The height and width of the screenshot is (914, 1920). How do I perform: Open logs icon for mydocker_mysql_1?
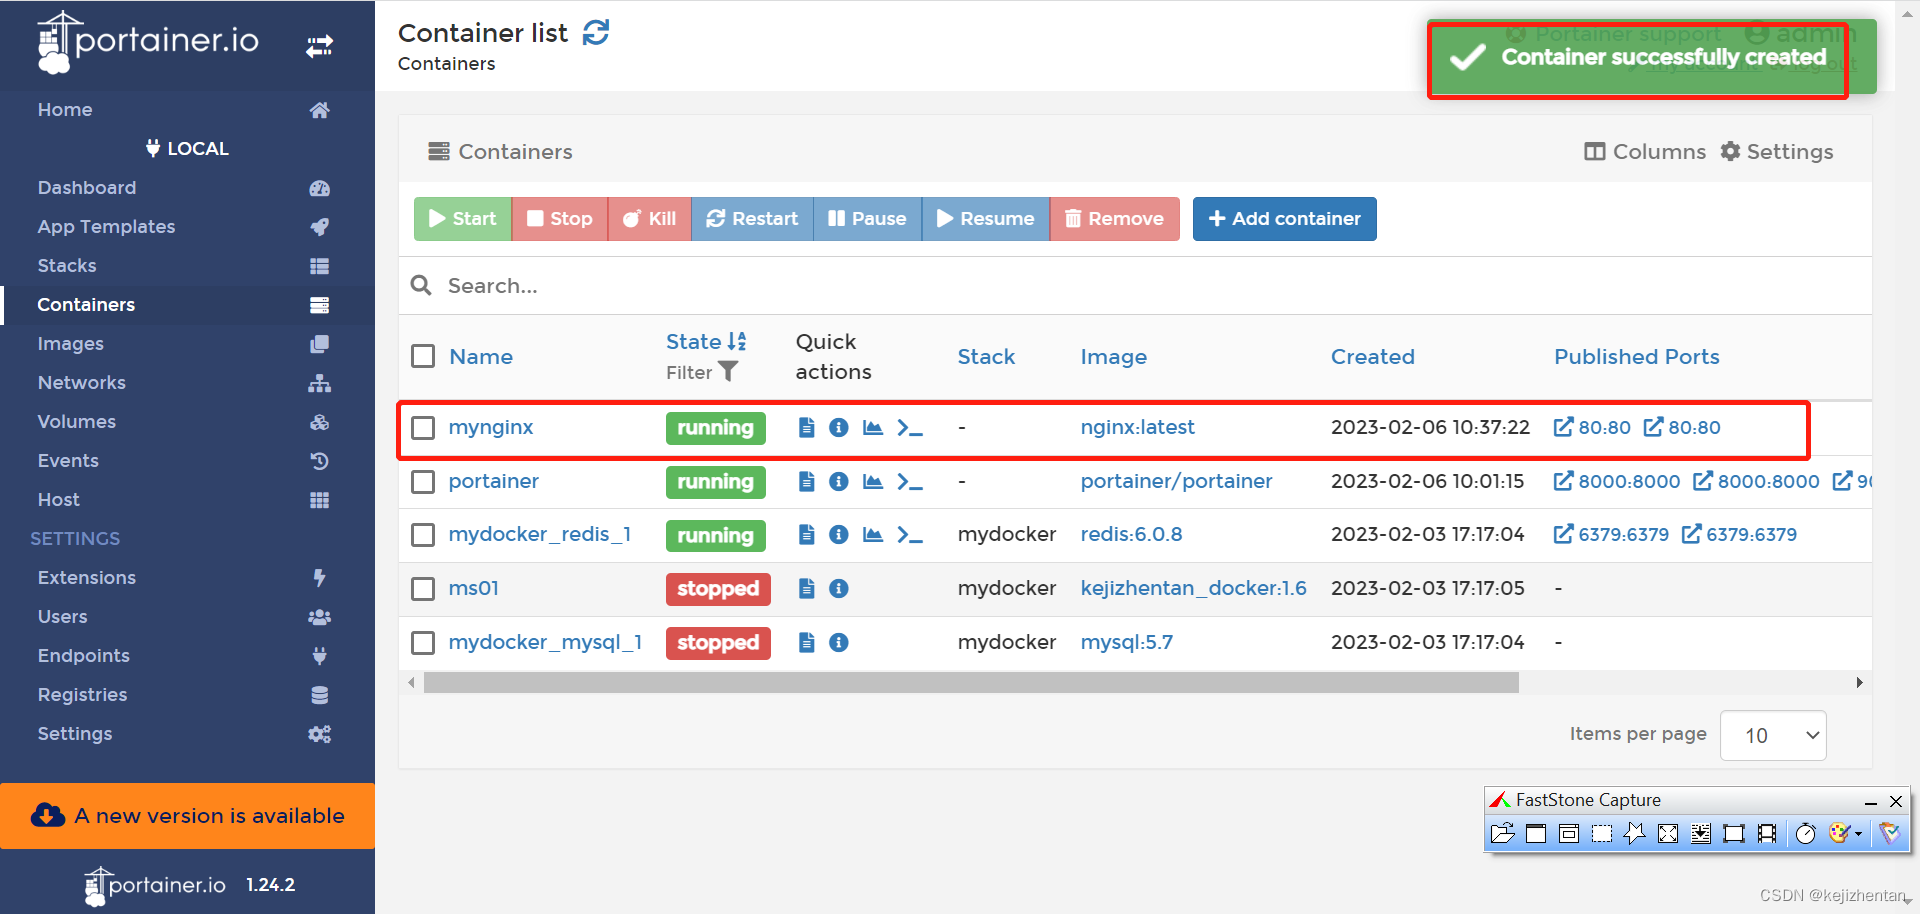pyautogui.click(x=807, y=643)
